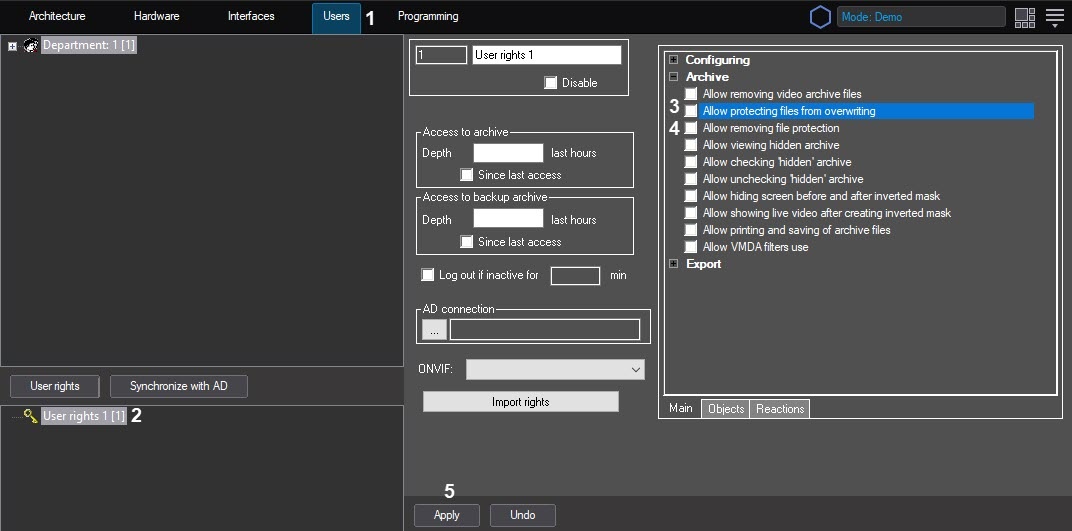Enable Allow protecting files from overwriting checkbox
Screen dimensions: 1072x531
(691, 111)
